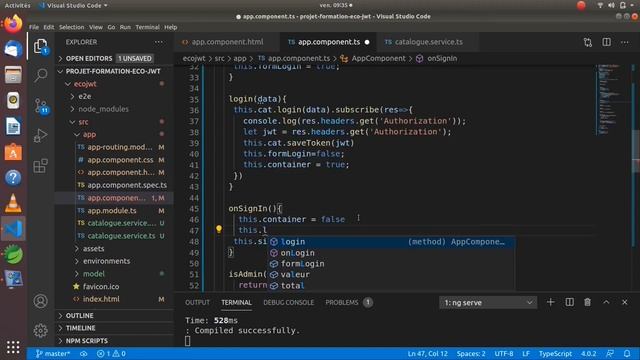Open the Explorer view in activity bar
The height and width of the screenshot is (360, 640).
point(40,47)
